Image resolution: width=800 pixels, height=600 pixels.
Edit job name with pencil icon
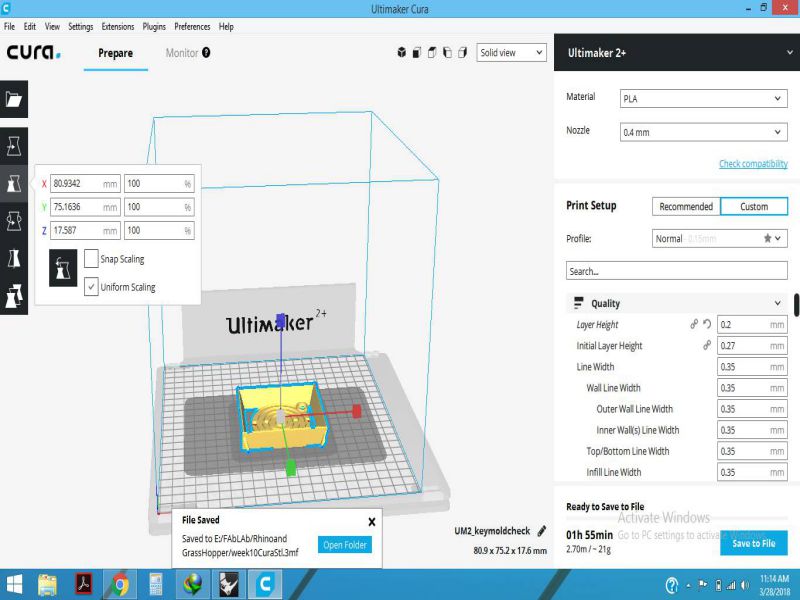pos(542,531)
